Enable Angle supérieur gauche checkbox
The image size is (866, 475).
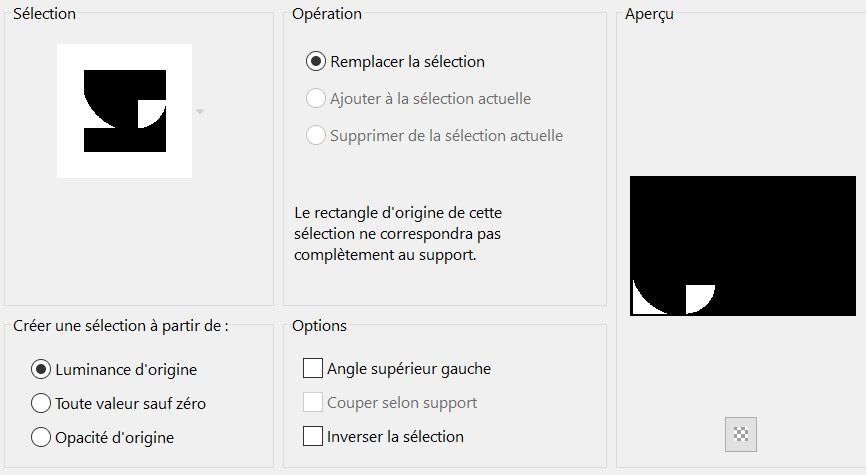tap(313, 369)
